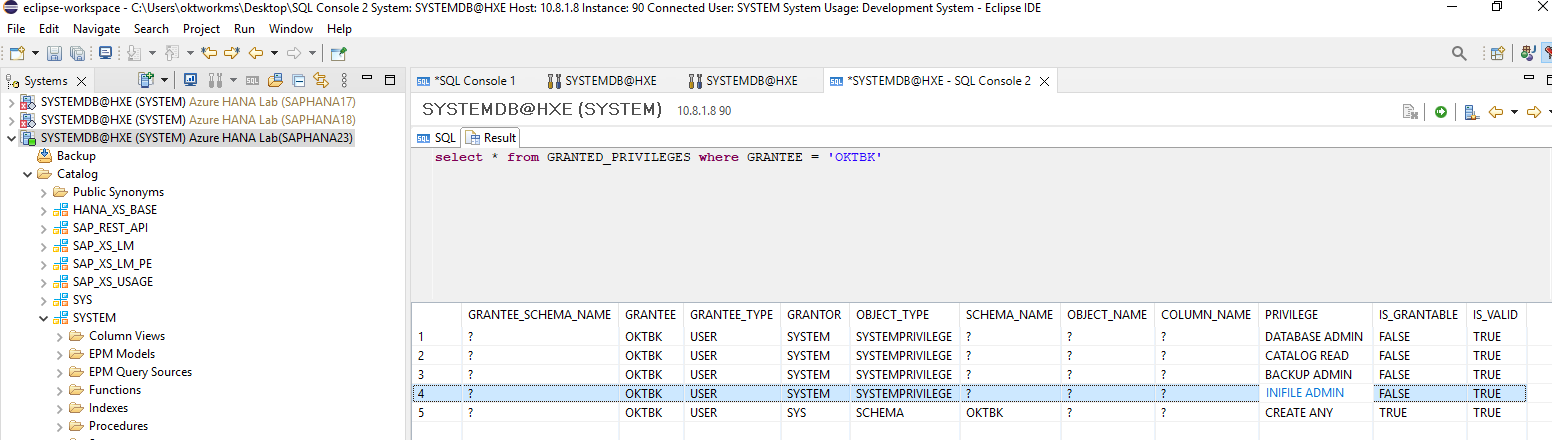The height and width of the screenshot is (440, 1552).
Task: Minimize the editor area
Action: point(1529,78)
